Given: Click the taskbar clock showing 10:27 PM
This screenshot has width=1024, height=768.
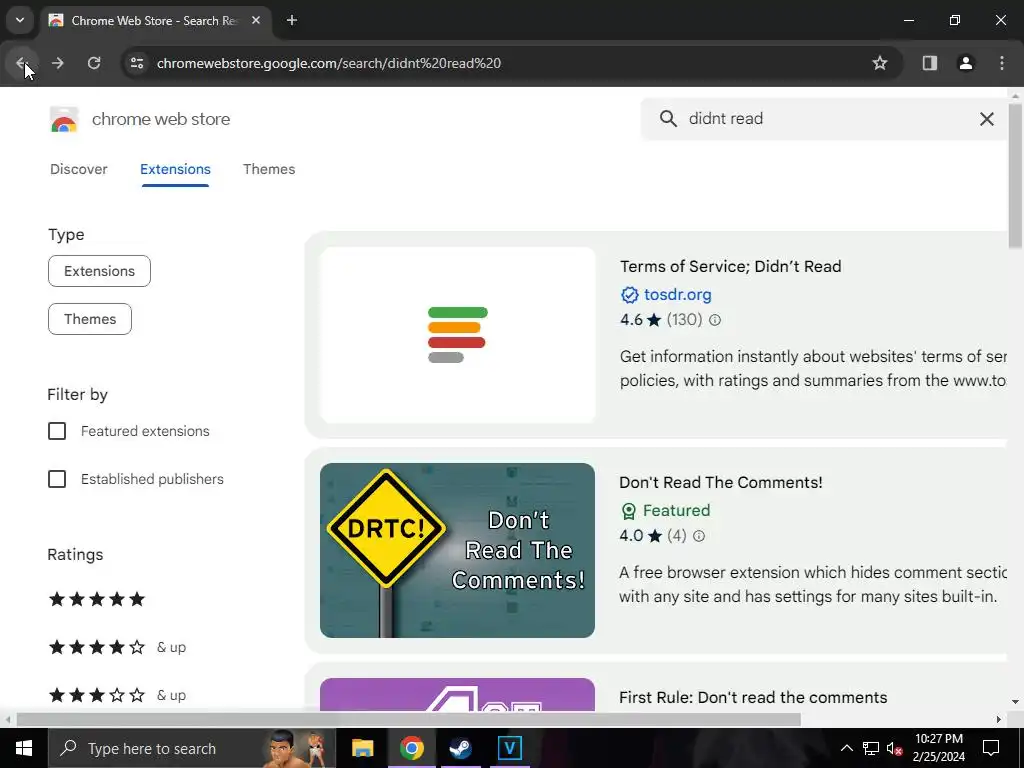Looking at the screenshot, I should (x=938, y=748).
